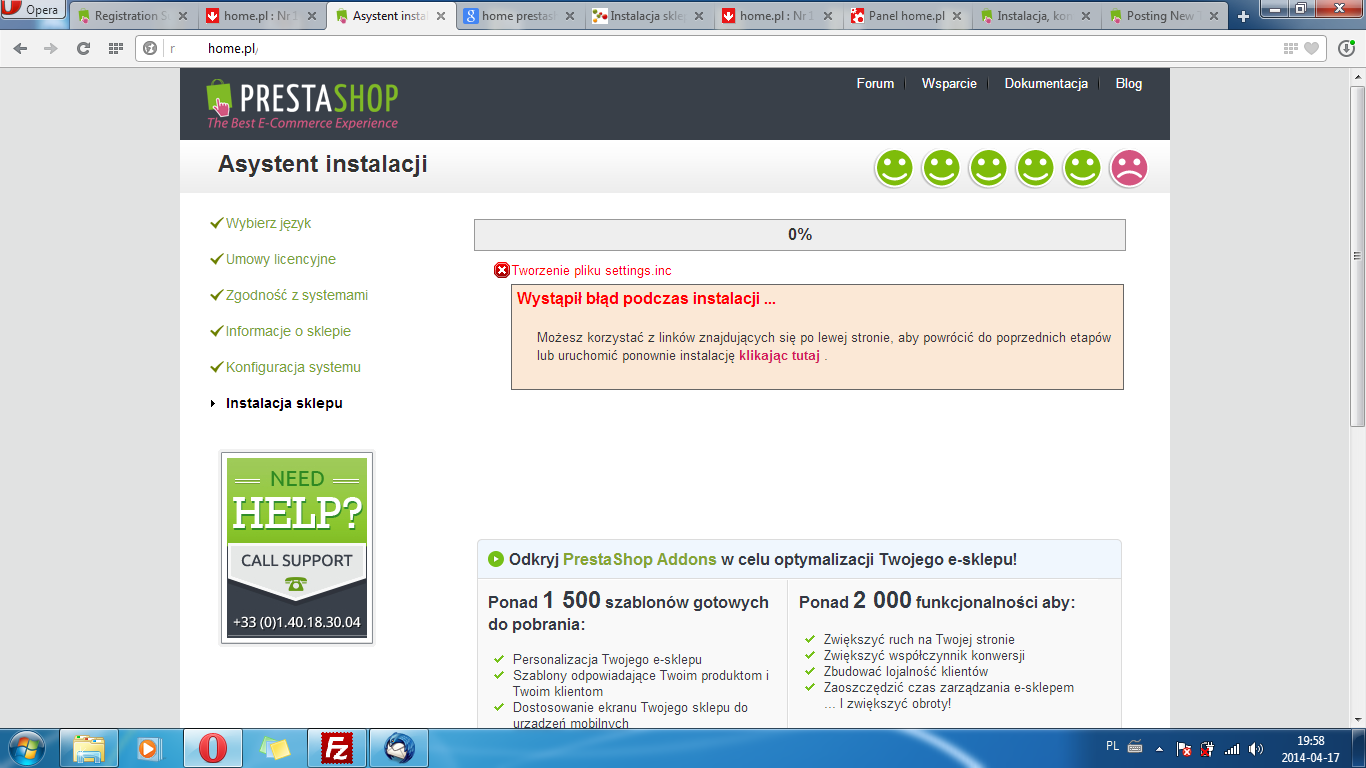
Task: Click 'Personalizacja Twojego e-sklepu' list item
Action: coord(607,659)
